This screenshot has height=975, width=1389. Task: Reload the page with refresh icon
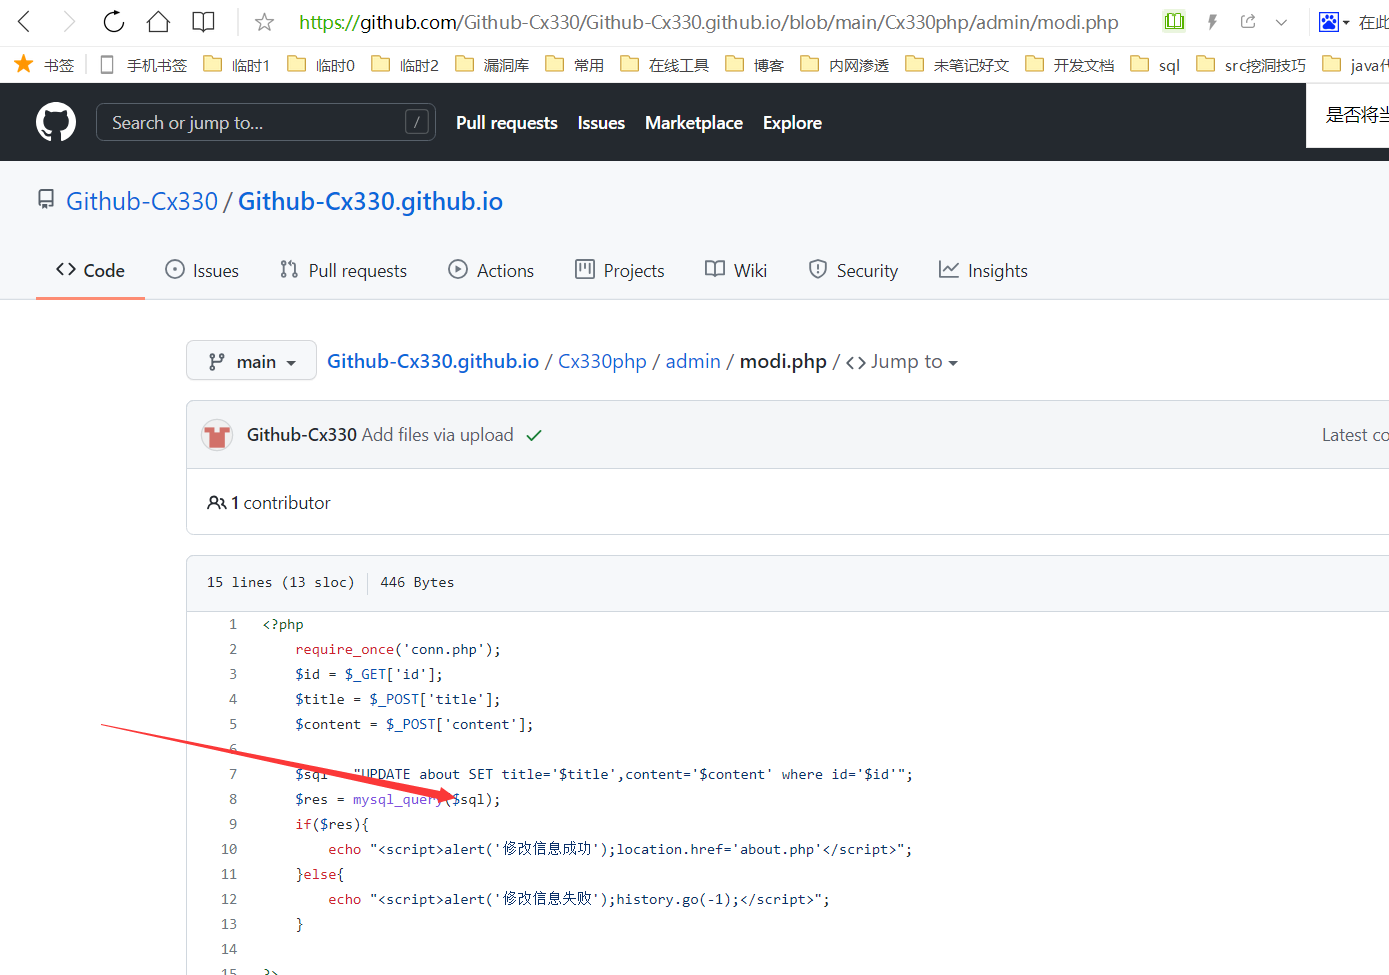114,21
